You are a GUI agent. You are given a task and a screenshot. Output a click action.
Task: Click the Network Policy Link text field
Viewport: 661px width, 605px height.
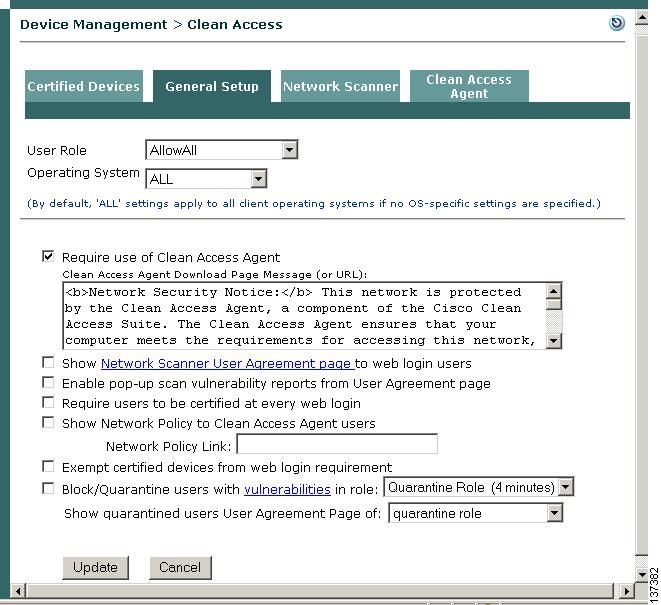point(336,445)
